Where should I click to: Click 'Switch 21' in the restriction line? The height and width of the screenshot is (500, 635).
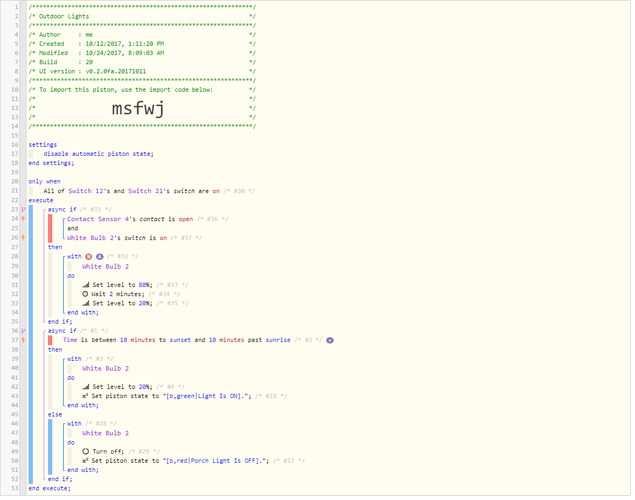point(146,191)
